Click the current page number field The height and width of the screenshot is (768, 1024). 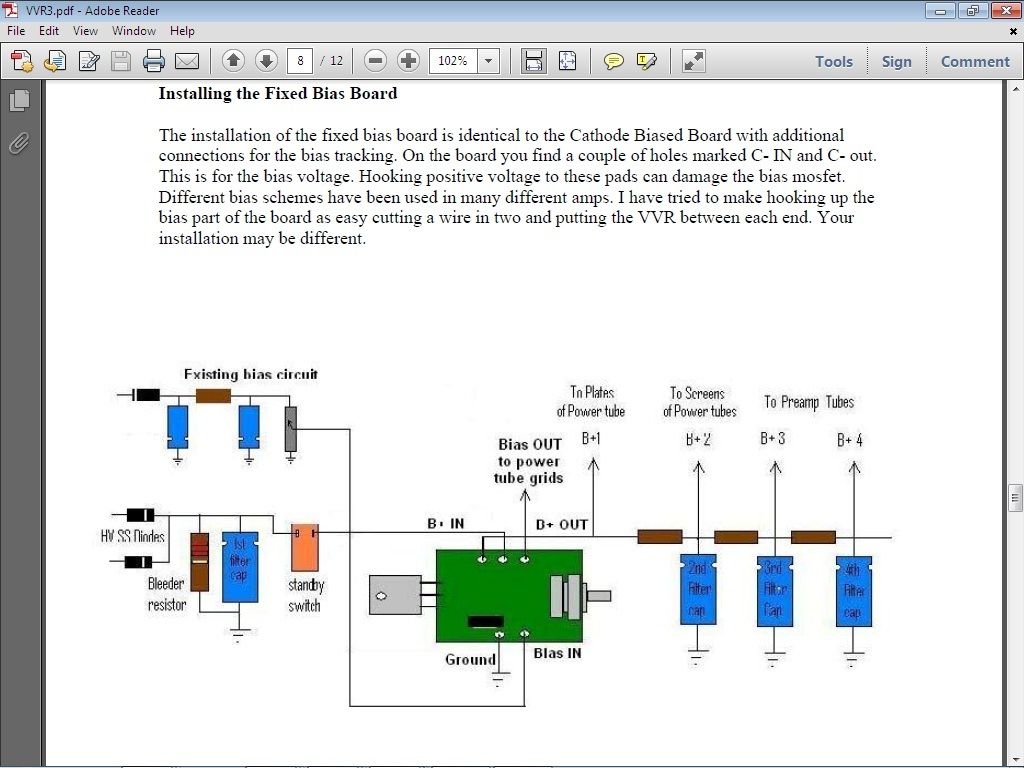point(300,61)
